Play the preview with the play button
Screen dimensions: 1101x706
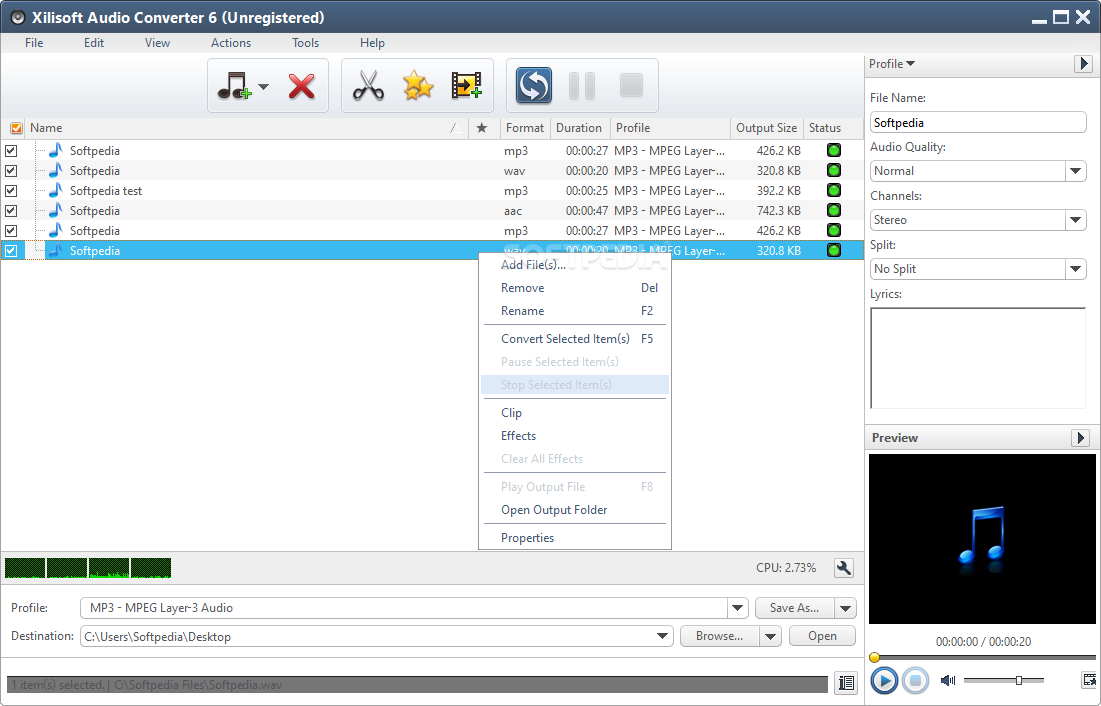884,680
